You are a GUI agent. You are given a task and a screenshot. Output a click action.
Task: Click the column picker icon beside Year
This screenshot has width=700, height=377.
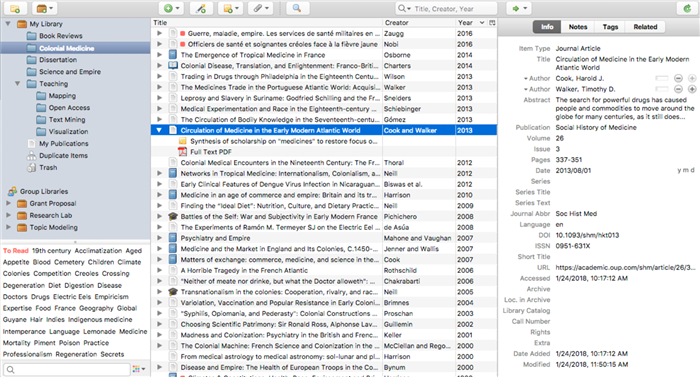492,23
